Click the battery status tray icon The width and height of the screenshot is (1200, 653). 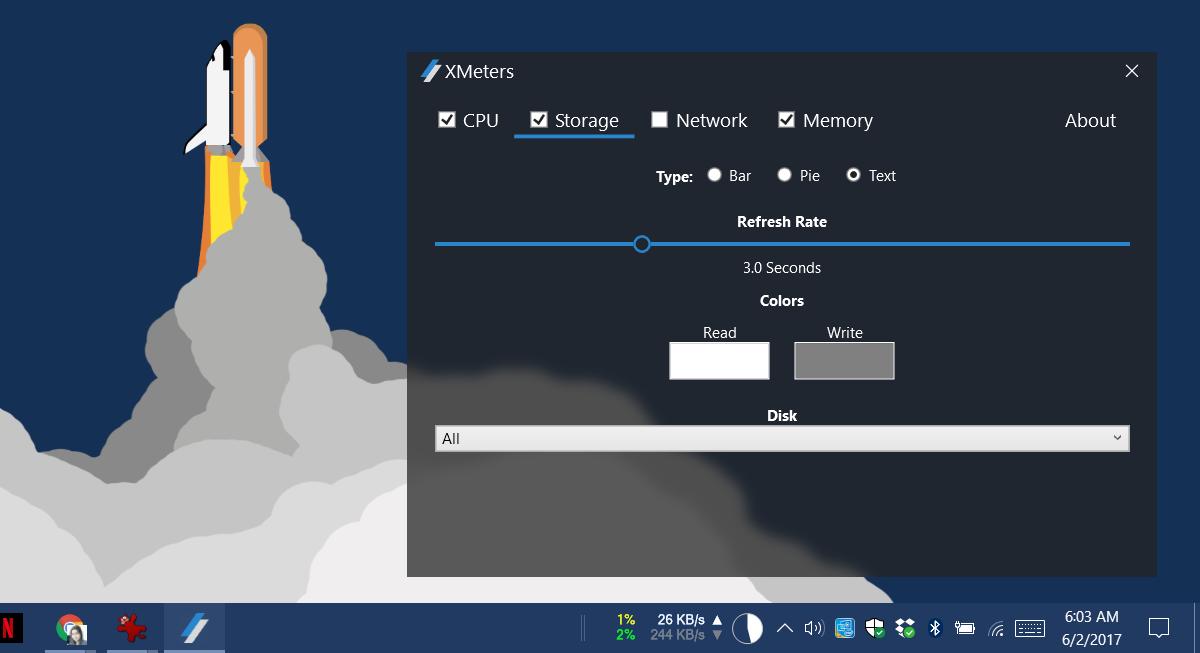pos(965,628)
